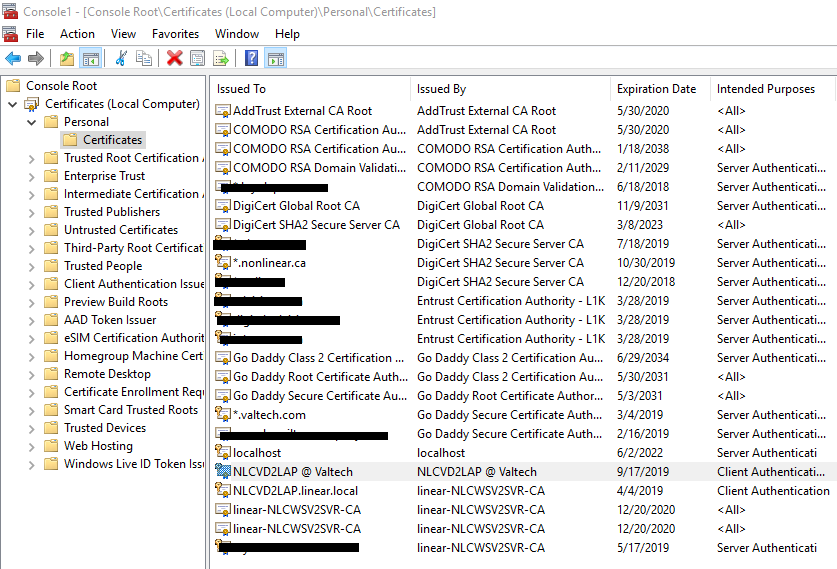Select Go Daddy Class 2 Certification row expiring 6/29/2034

point(523,358)
